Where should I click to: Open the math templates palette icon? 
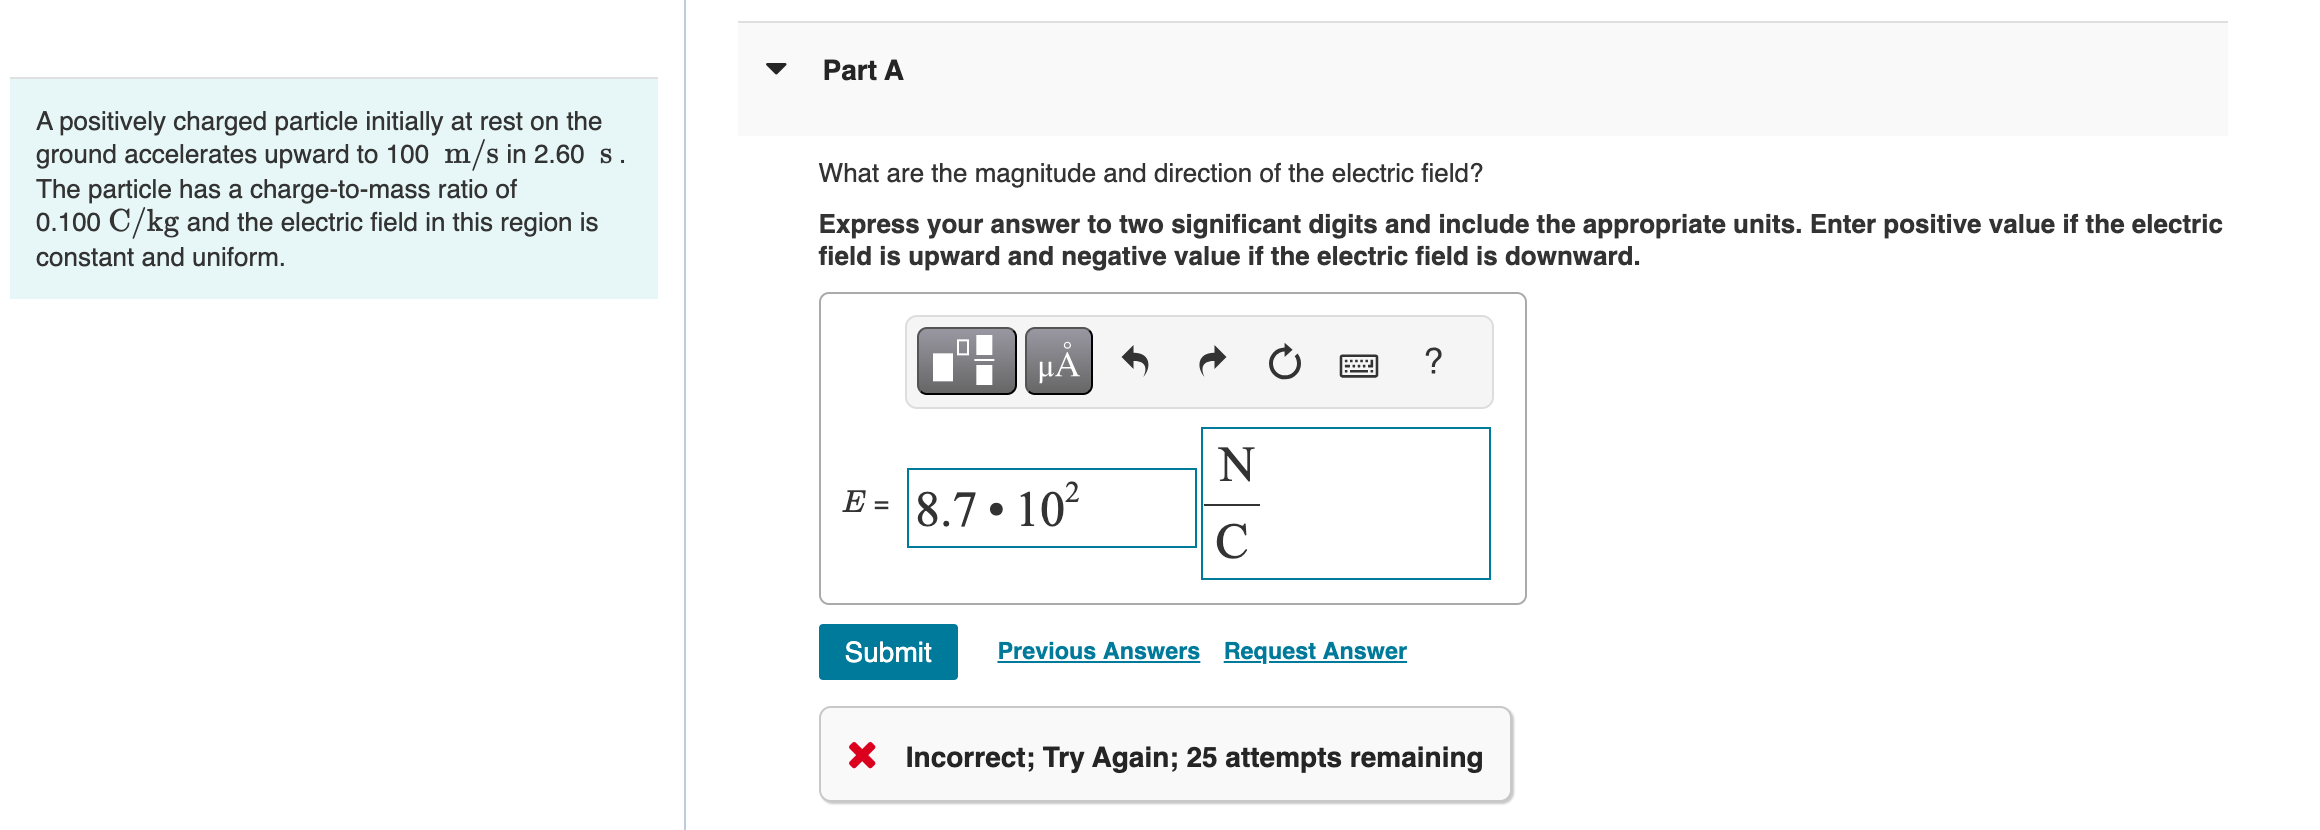(x=963, y=362)
